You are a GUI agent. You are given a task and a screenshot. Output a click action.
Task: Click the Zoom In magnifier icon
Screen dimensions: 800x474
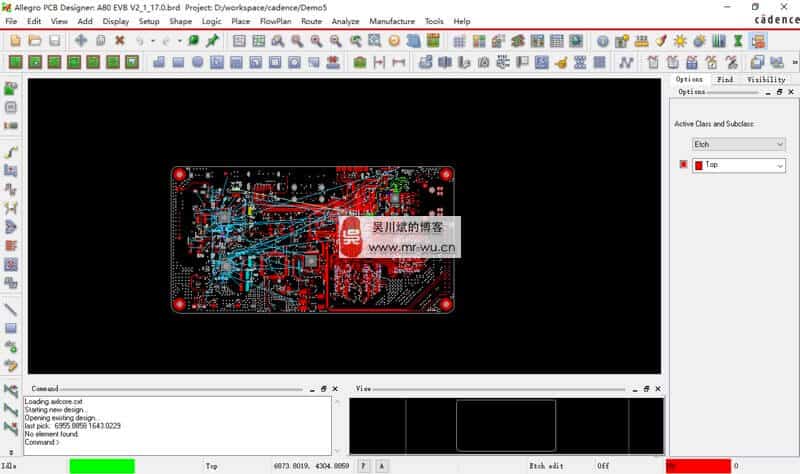(x=316, y=41)
